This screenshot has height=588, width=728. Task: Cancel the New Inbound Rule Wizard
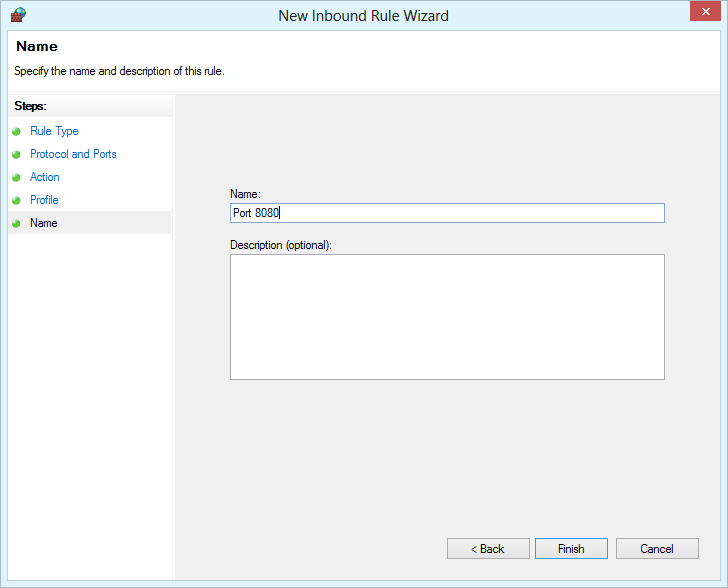[x=657, y=549]
